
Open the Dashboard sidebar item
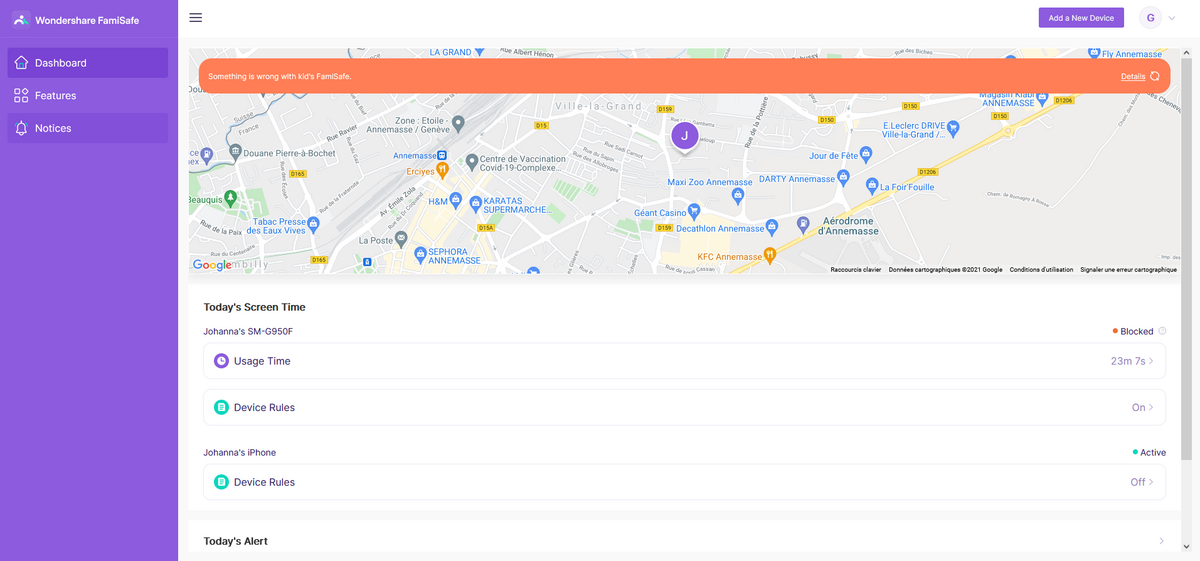88,63
